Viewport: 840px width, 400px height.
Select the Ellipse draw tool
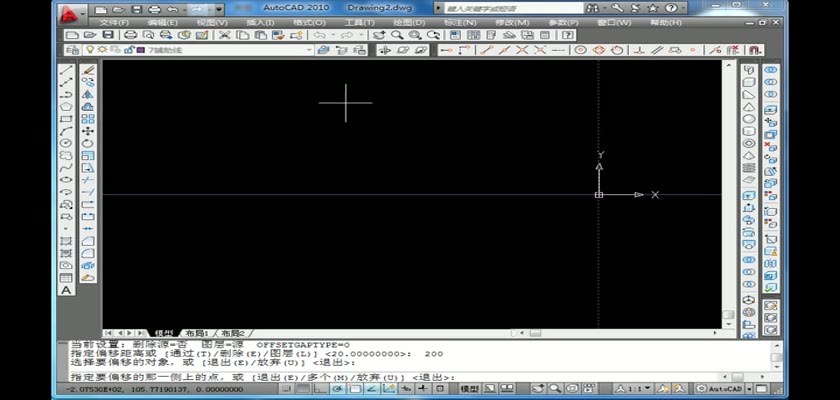[66, 180]
